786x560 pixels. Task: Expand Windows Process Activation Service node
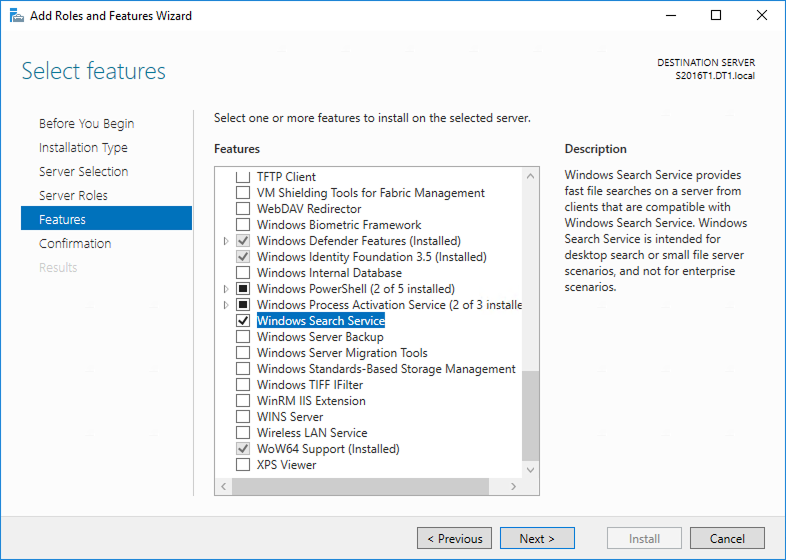[x=226, y=305]
